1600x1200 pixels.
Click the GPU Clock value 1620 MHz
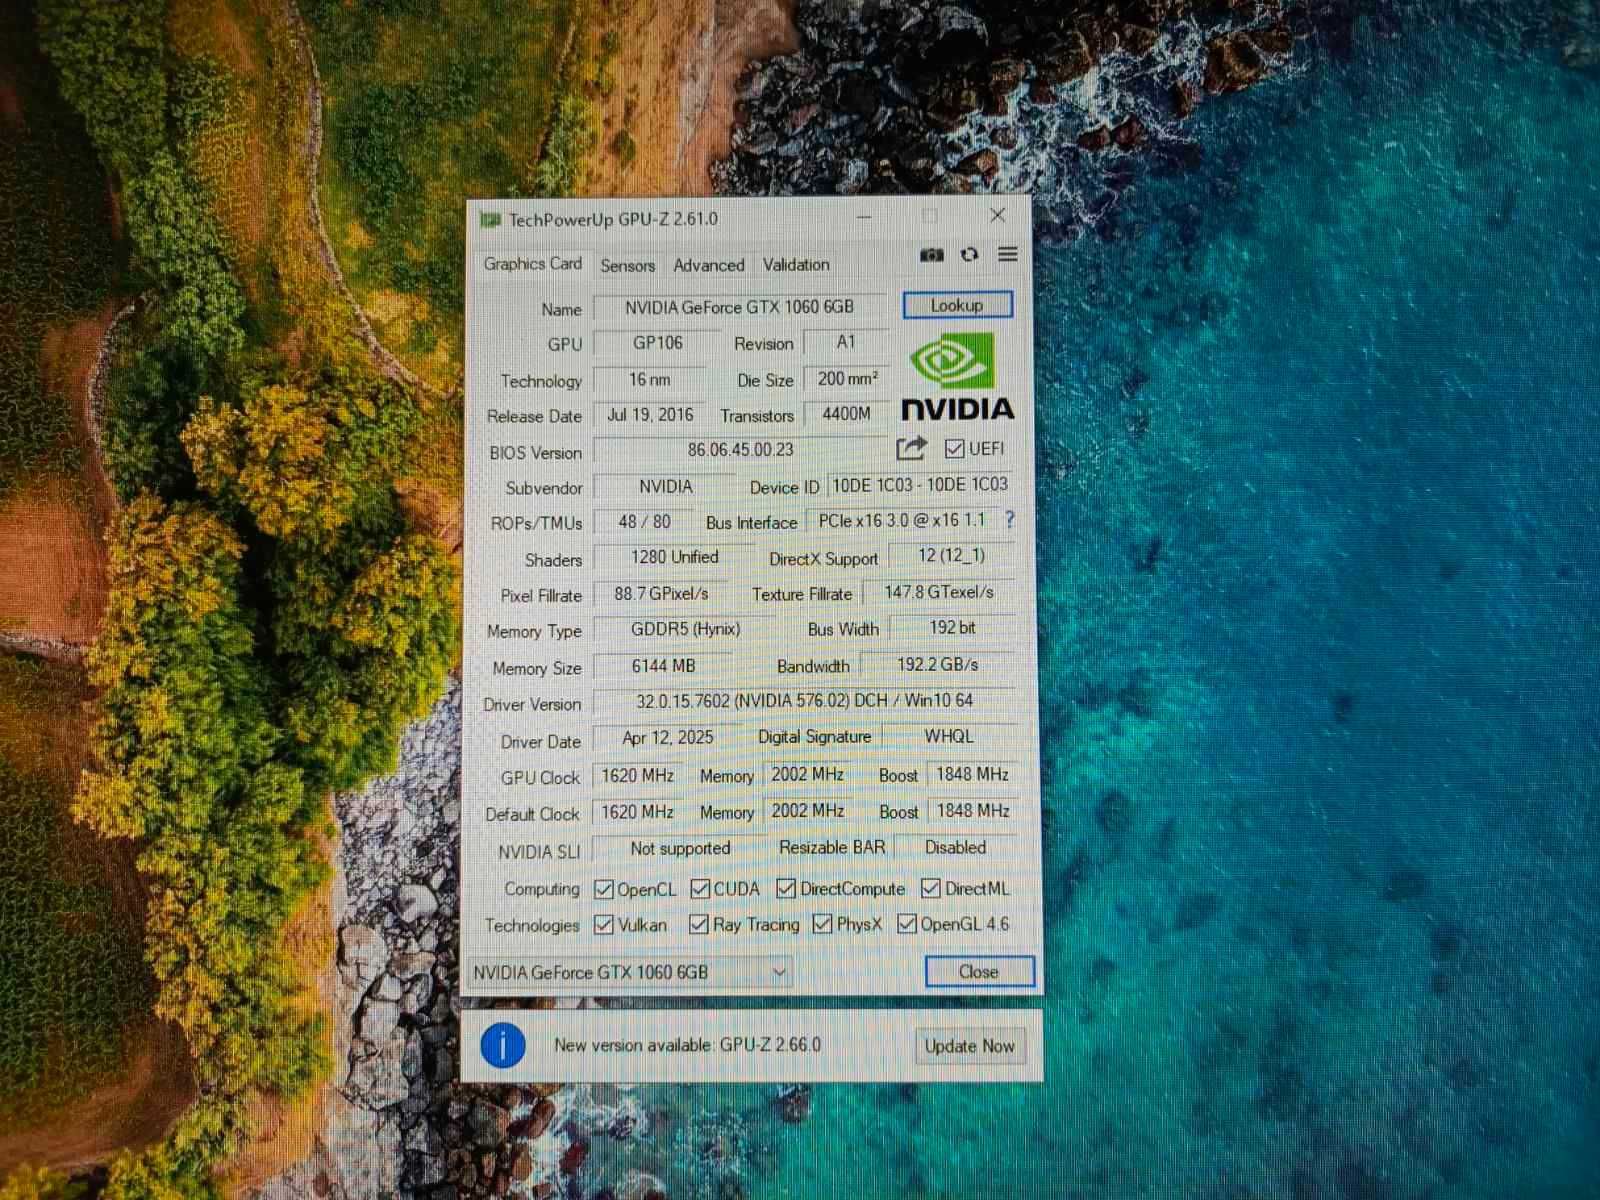[637, 776]
